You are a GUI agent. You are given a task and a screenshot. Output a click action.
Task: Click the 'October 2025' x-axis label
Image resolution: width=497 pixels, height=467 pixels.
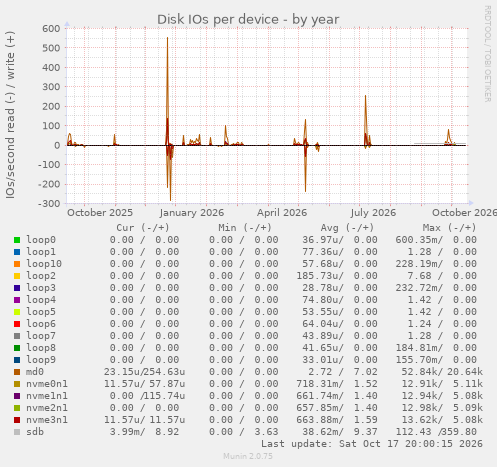click(100, 213)
